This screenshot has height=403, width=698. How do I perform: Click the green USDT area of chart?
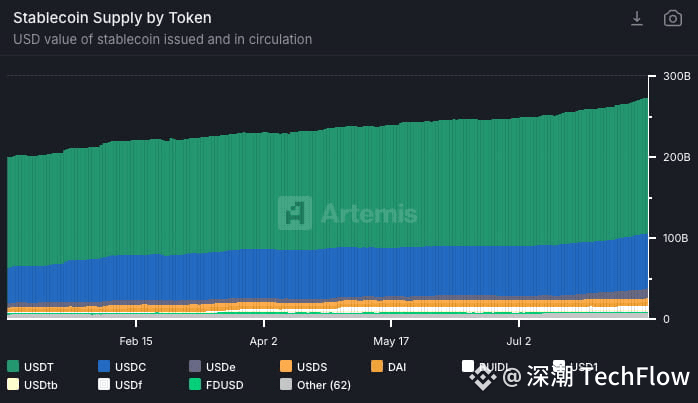point(328,187)
